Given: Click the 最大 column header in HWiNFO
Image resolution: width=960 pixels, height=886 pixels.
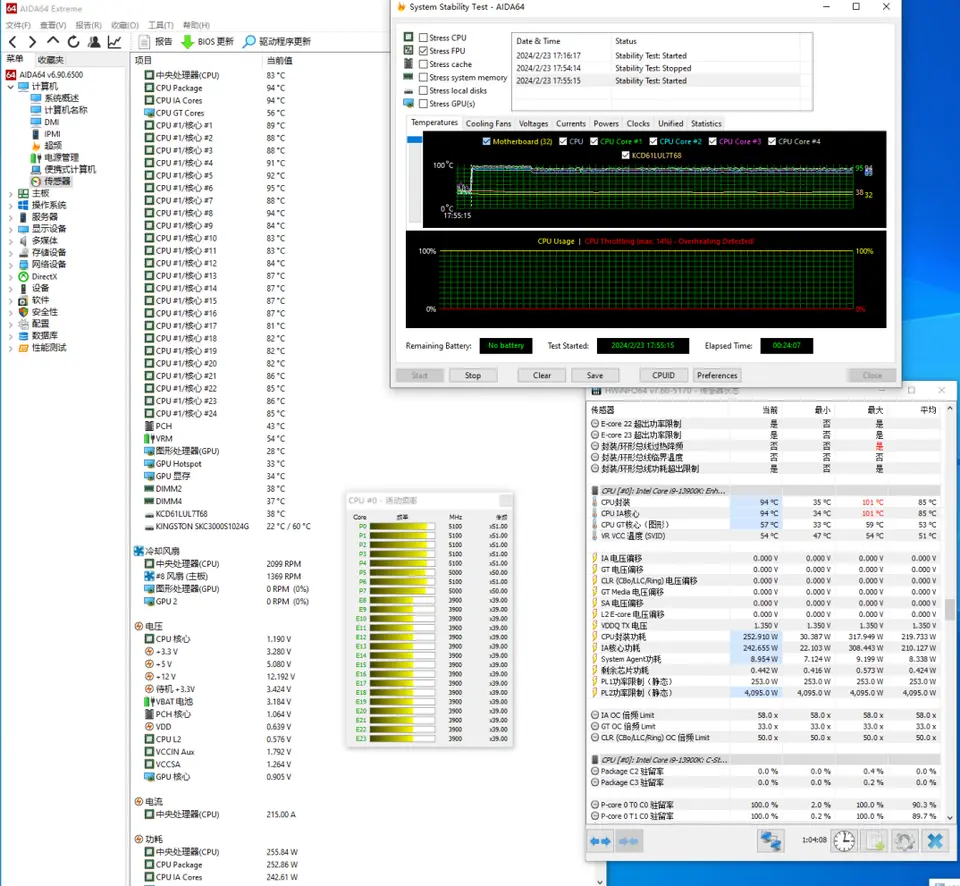Looking at the screenshot, I should pyautogui.click(x=876, y=410).
